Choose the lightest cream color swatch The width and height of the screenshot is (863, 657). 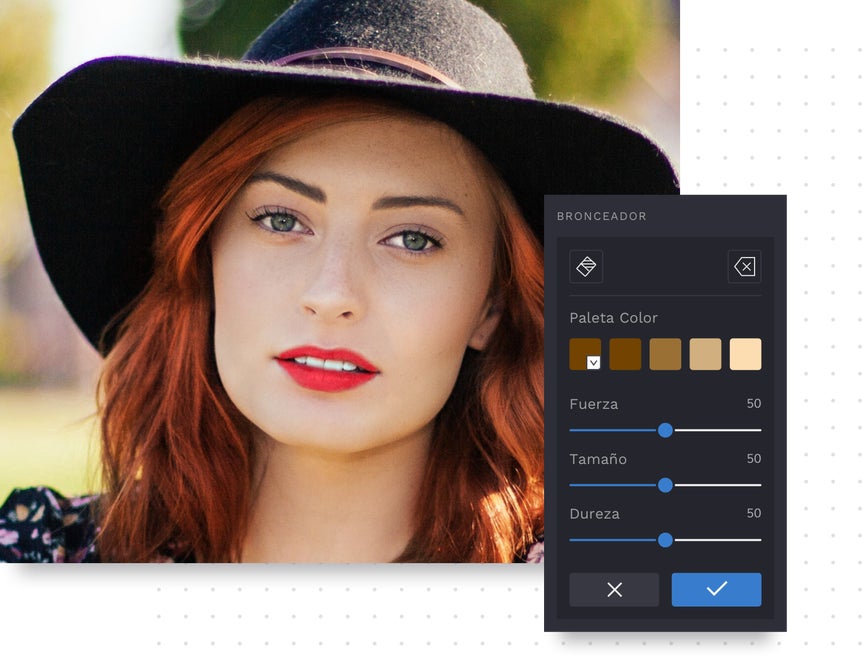(746, 354)
